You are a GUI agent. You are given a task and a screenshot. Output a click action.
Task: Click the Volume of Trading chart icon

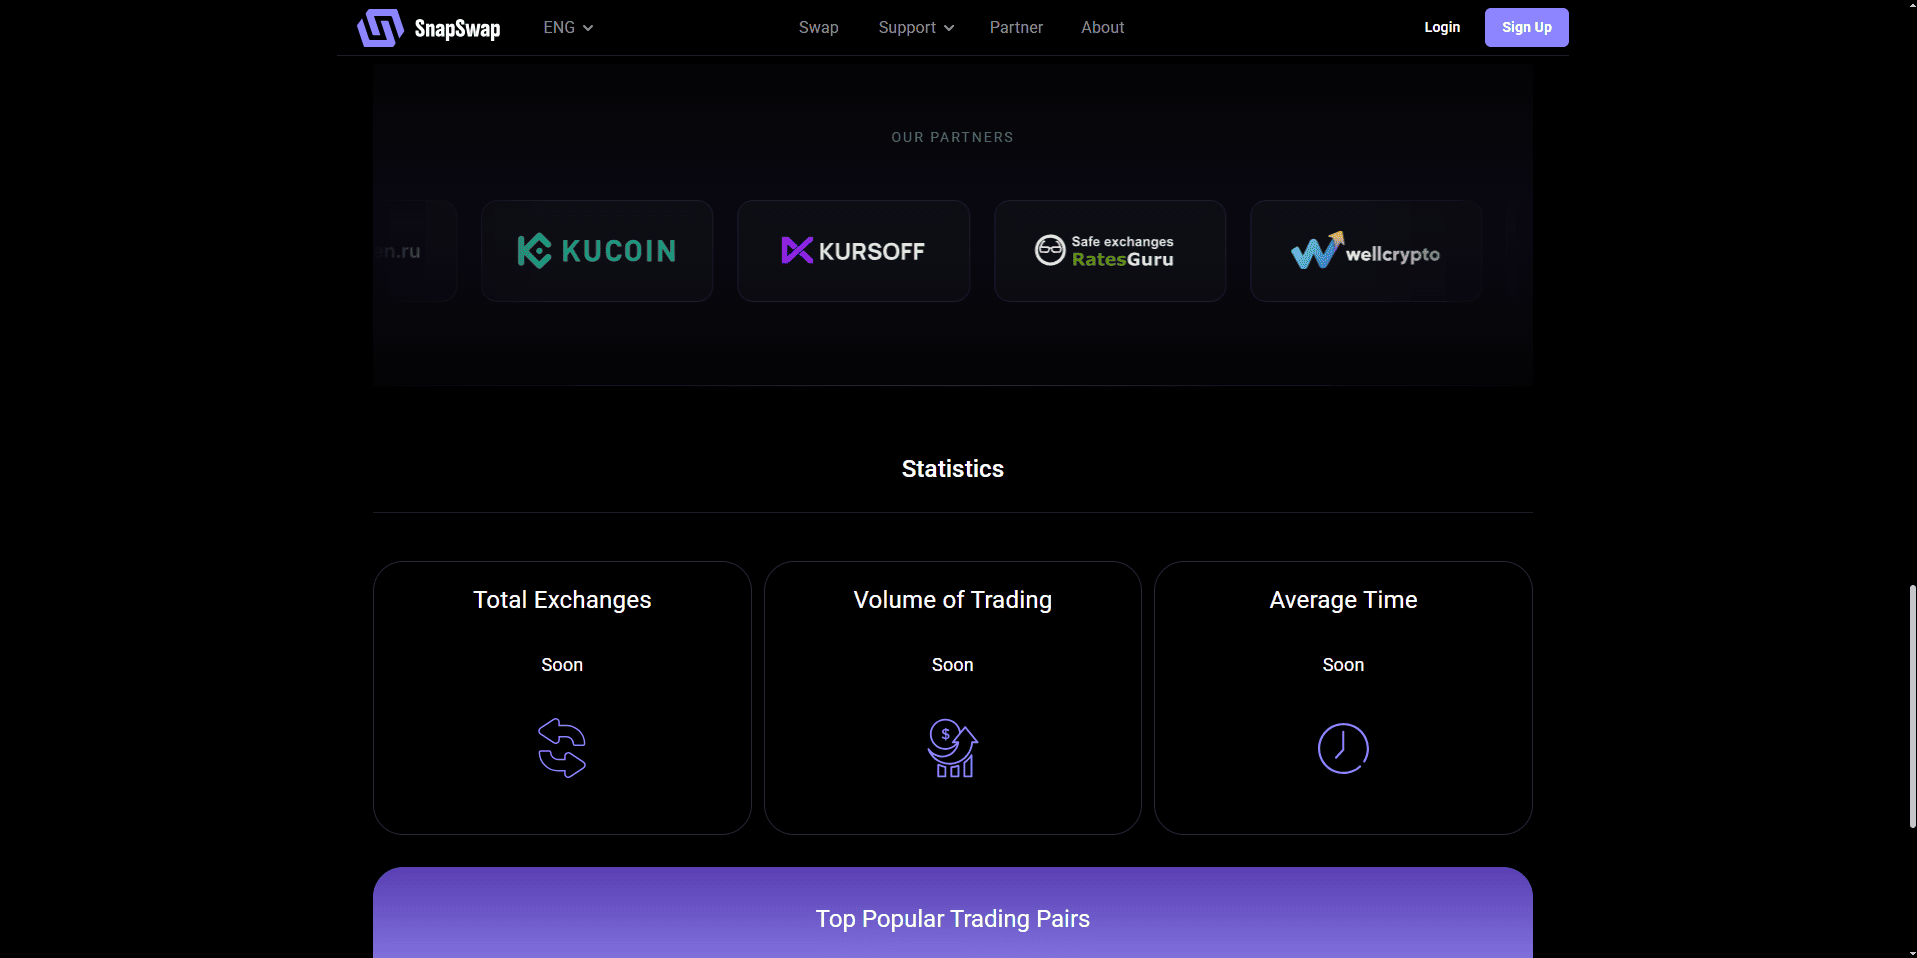coord(952,748)
